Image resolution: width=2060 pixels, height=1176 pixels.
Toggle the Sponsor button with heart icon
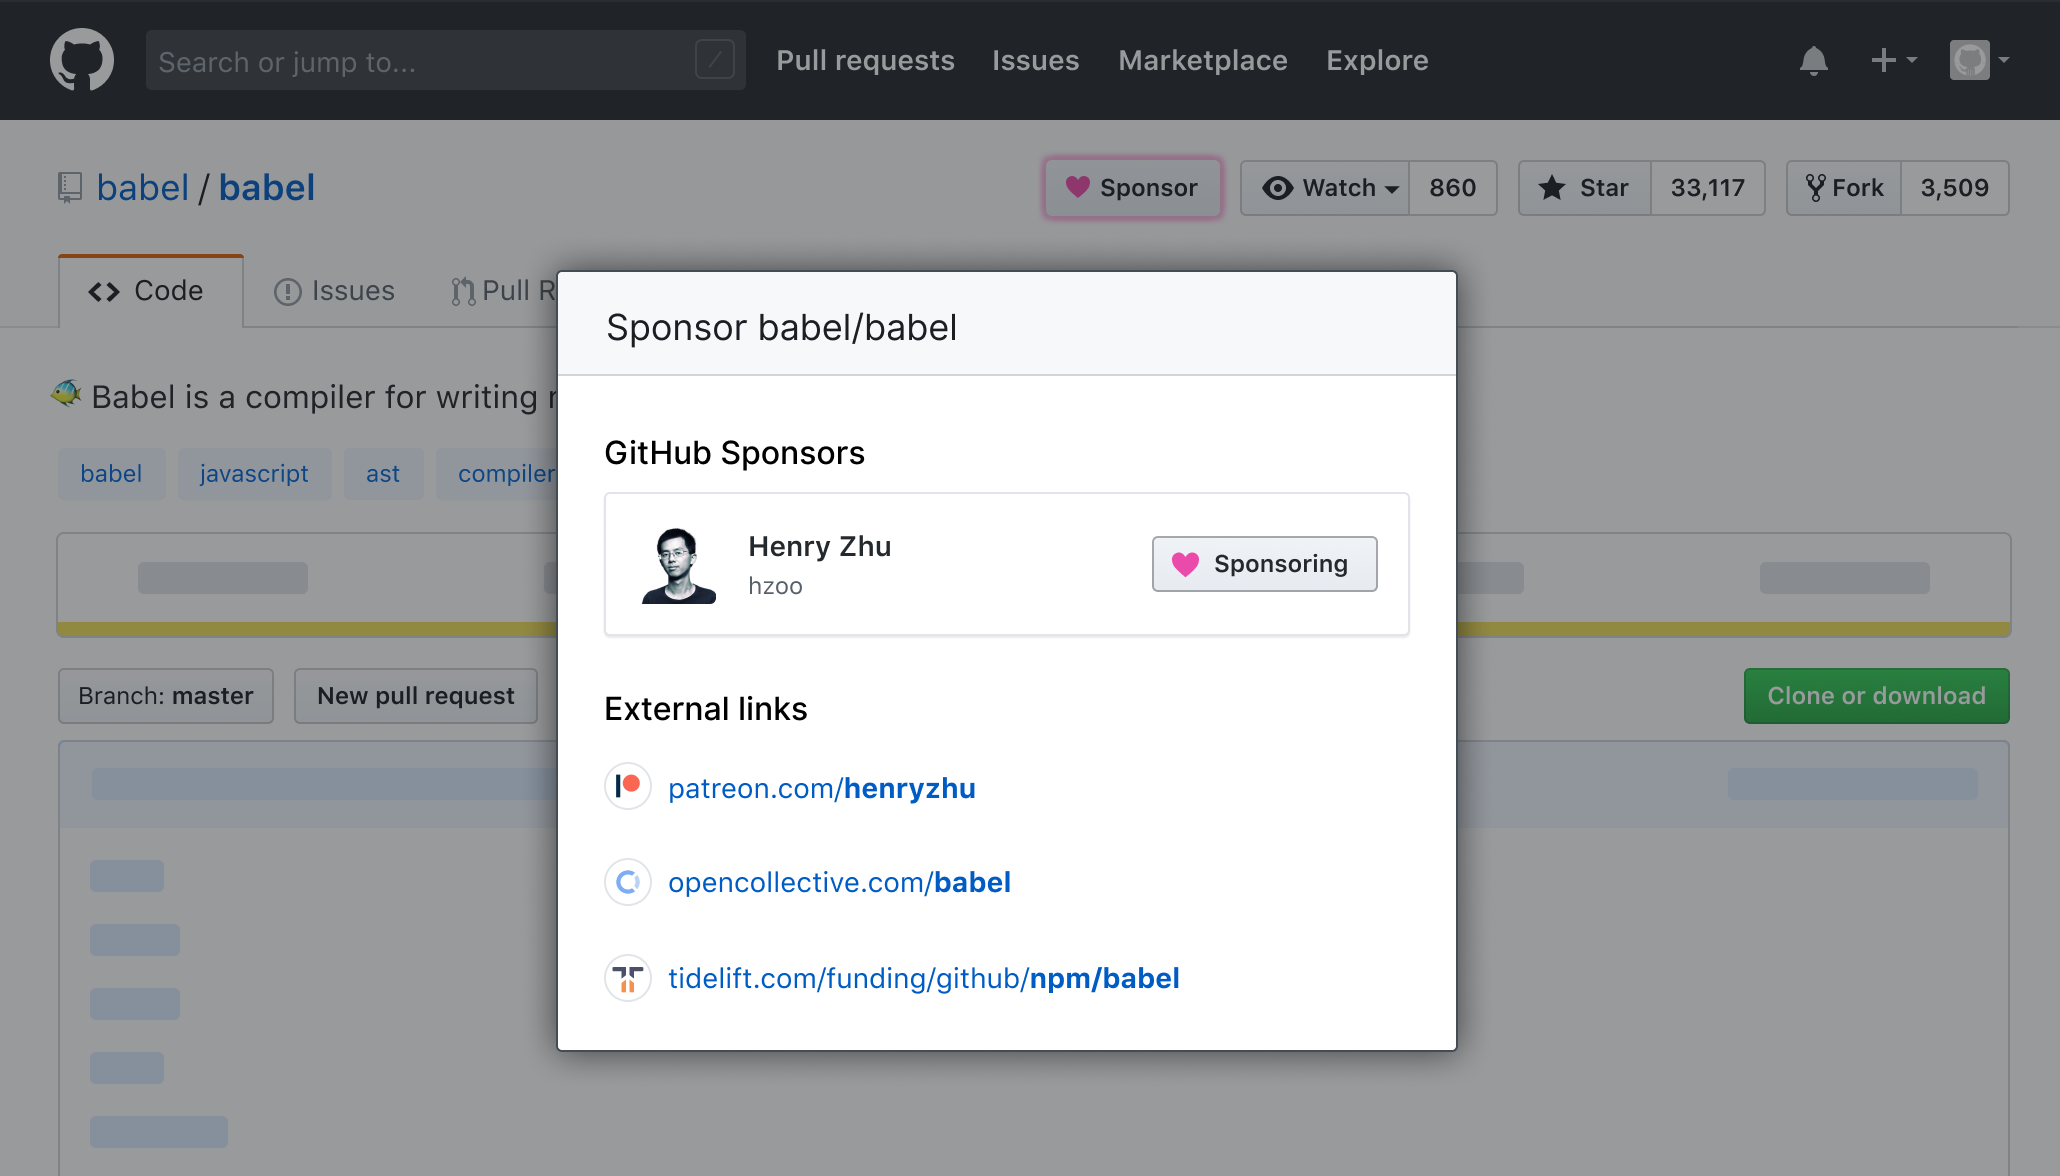[x=1132, y=187]
